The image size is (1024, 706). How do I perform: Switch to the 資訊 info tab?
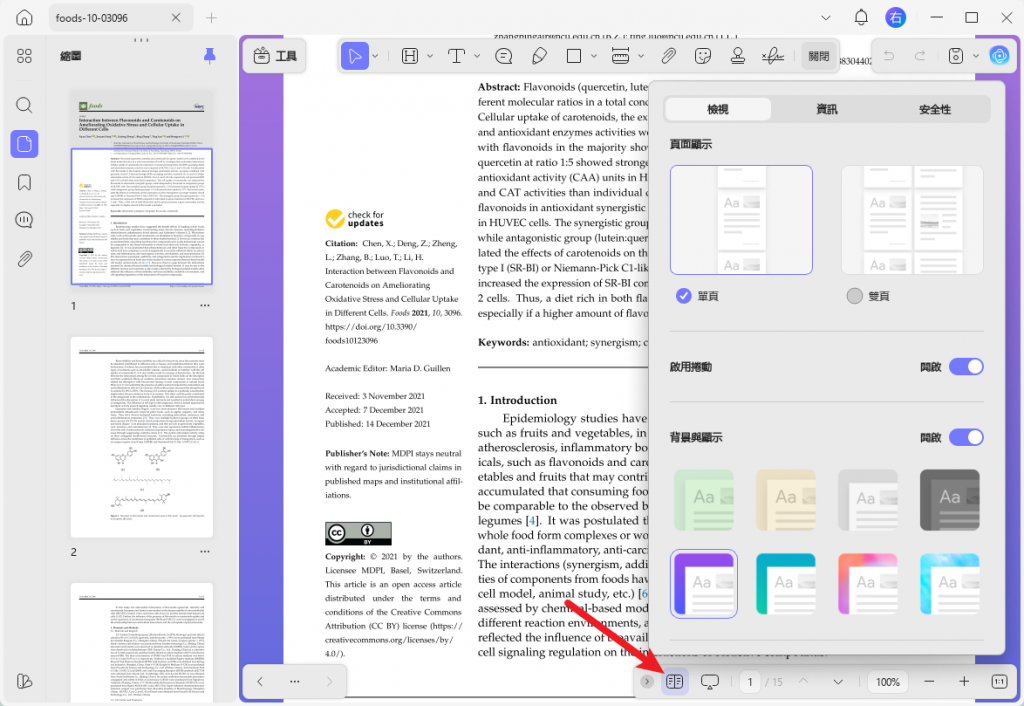coord(827,109)
